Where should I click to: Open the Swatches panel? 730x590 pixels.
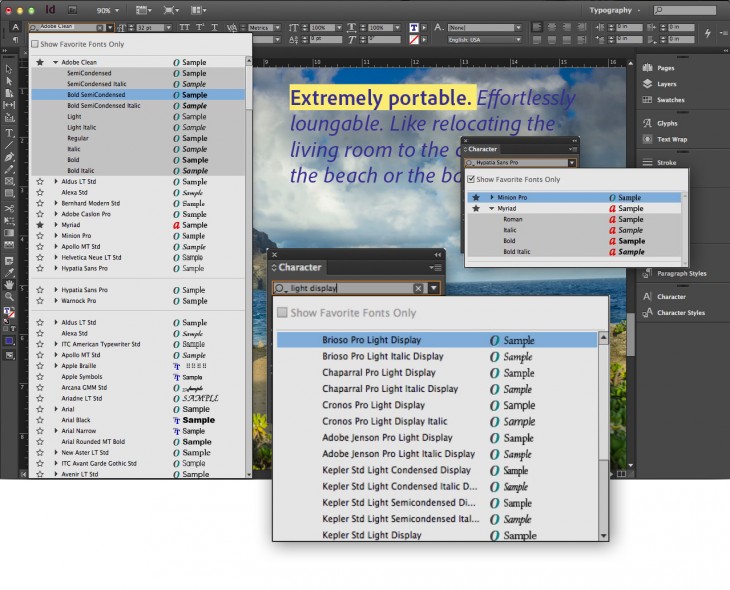click(x=664, y=100)
